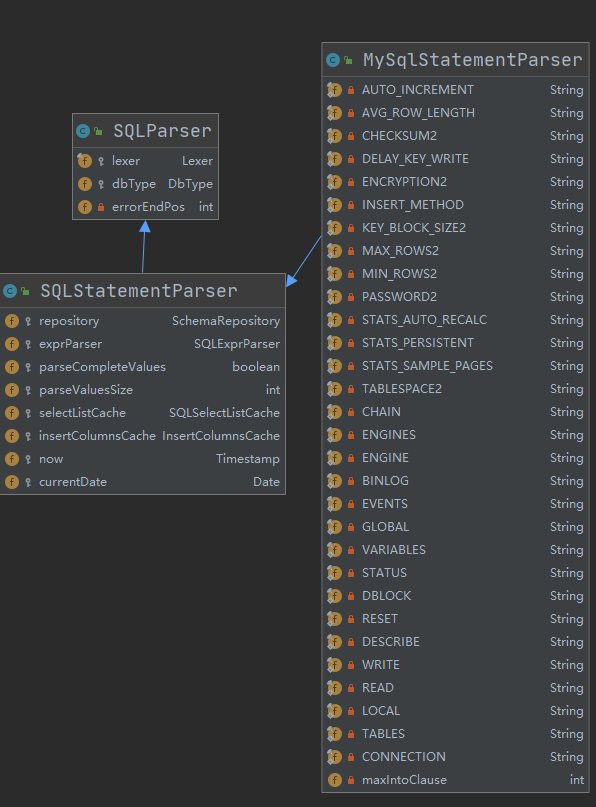The width and height of the screenshot is (596, 807).
Task: Click the lock icon next to GLOBAL
Action: pos(351,527)
